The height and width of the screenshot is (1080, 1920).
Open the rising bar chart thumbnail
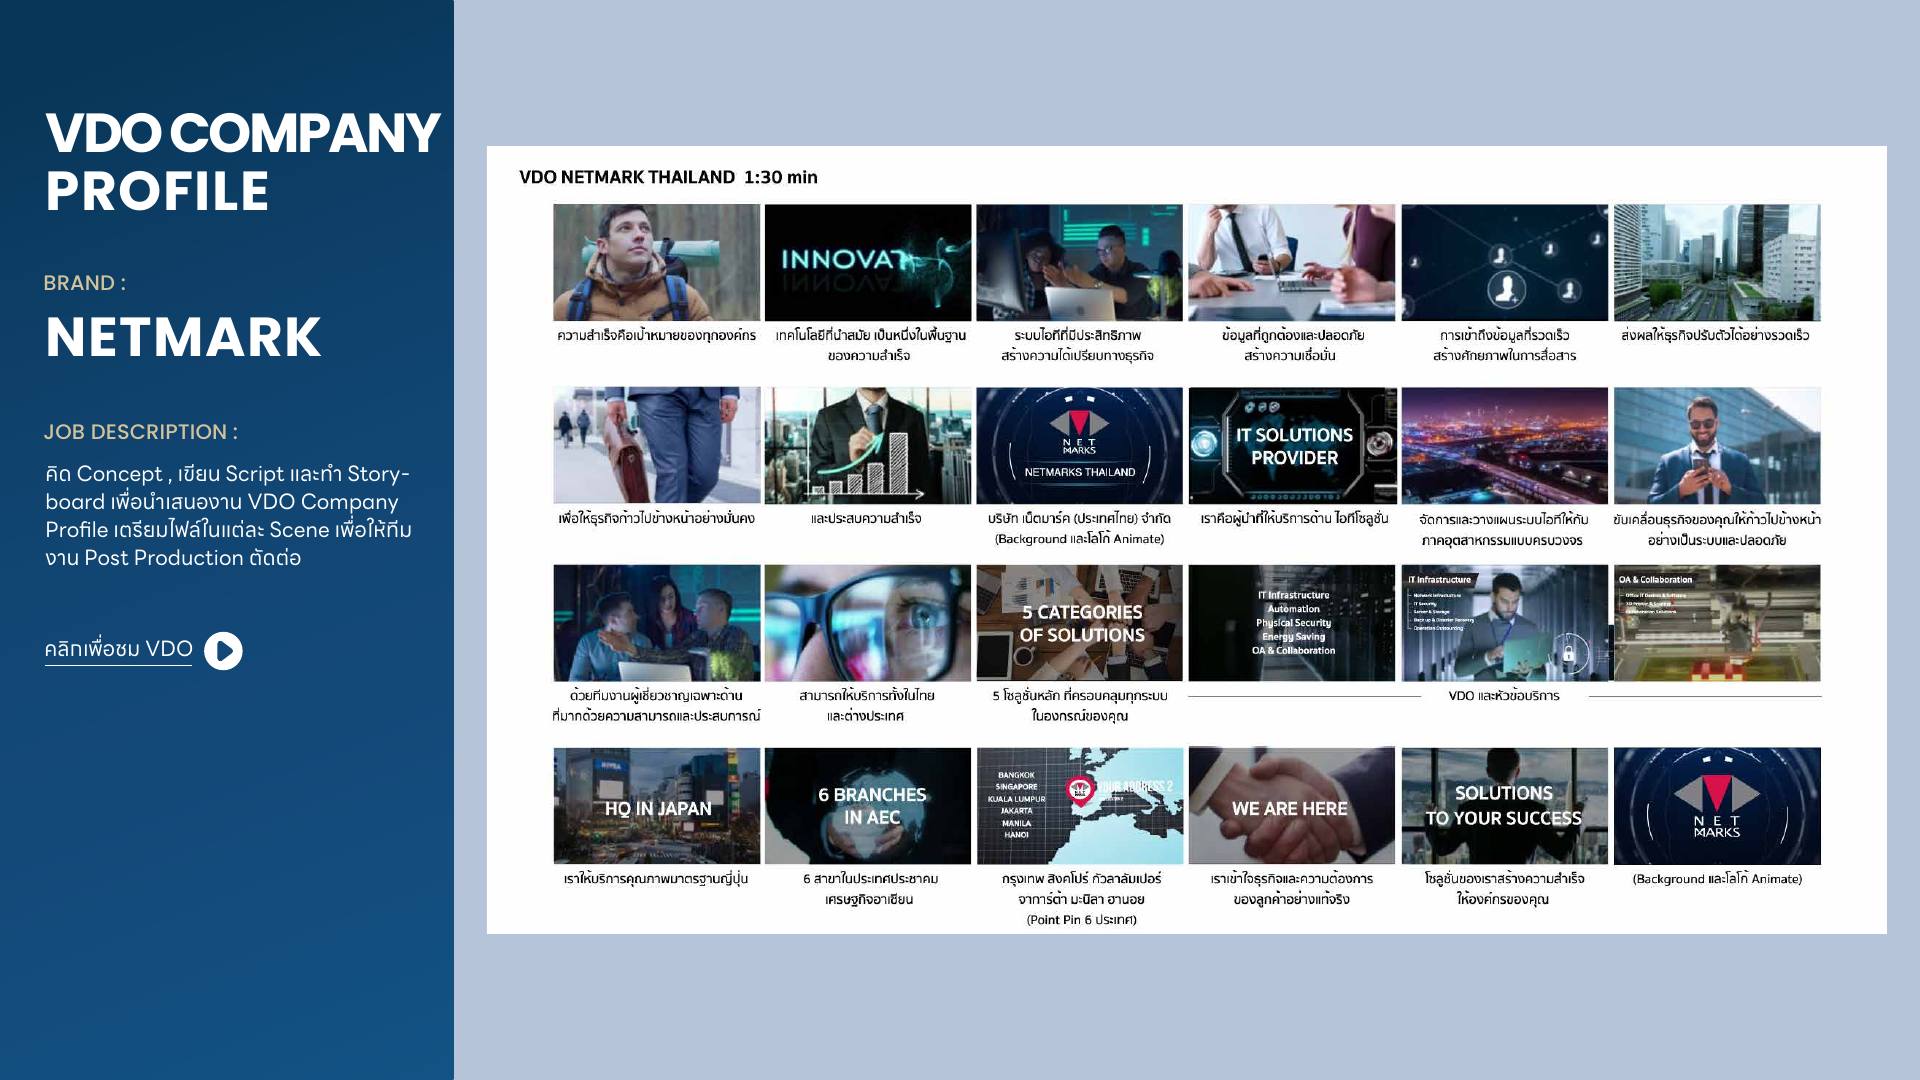pyautogui.click(x=868, y=445)
